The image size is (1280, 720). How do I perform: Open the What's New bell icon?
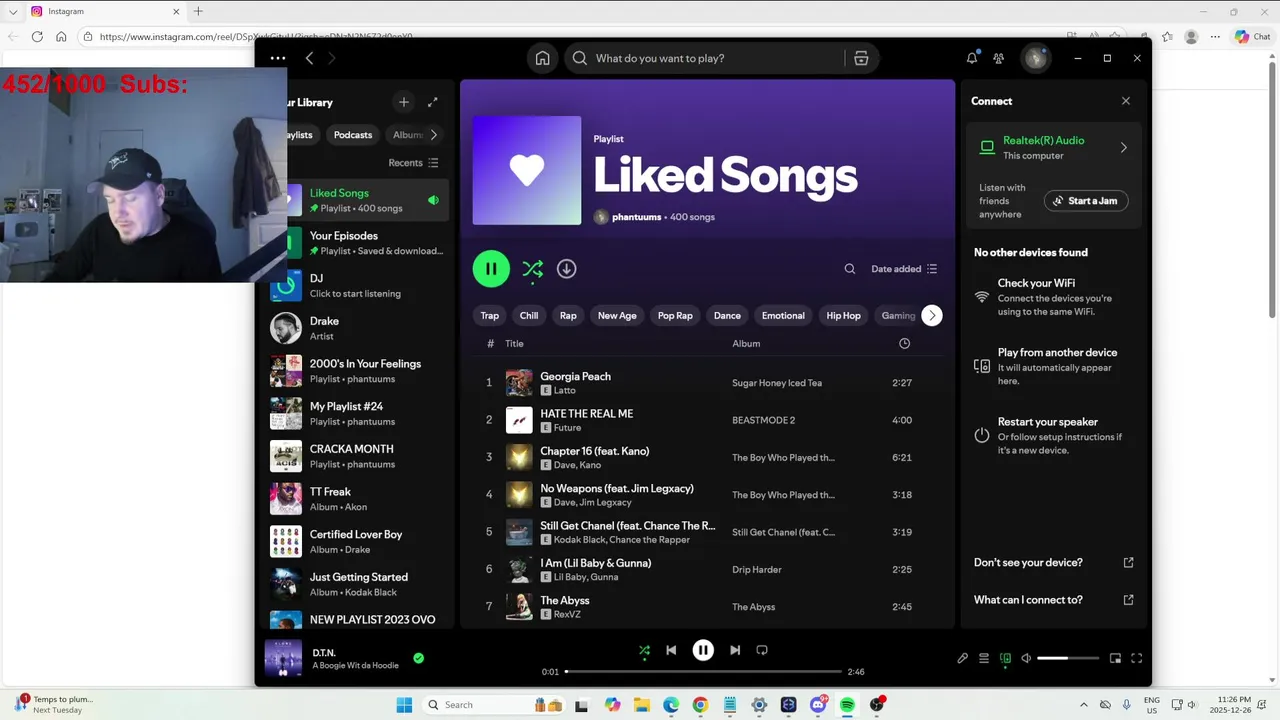click(971, 58)
